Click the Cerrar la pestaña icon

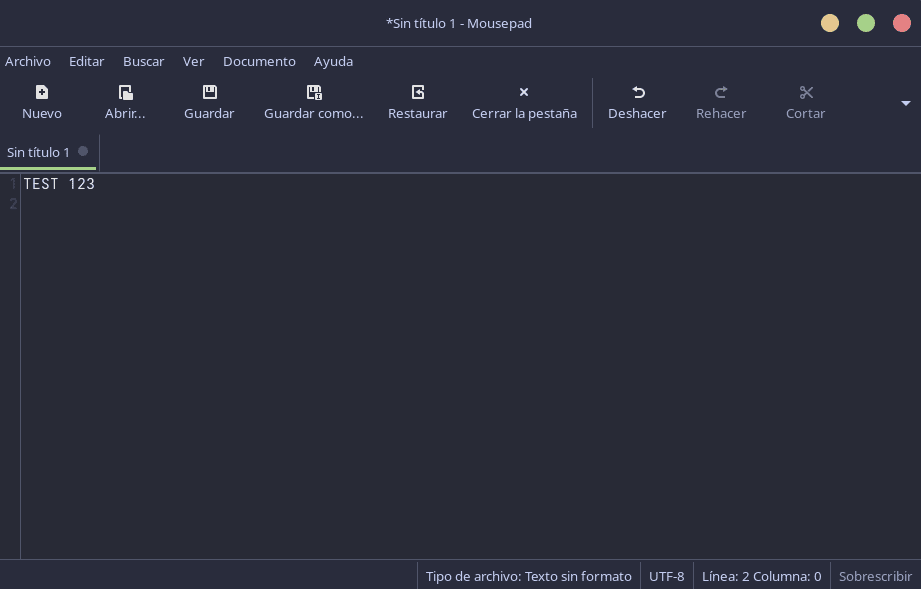[x=524, y=93]
